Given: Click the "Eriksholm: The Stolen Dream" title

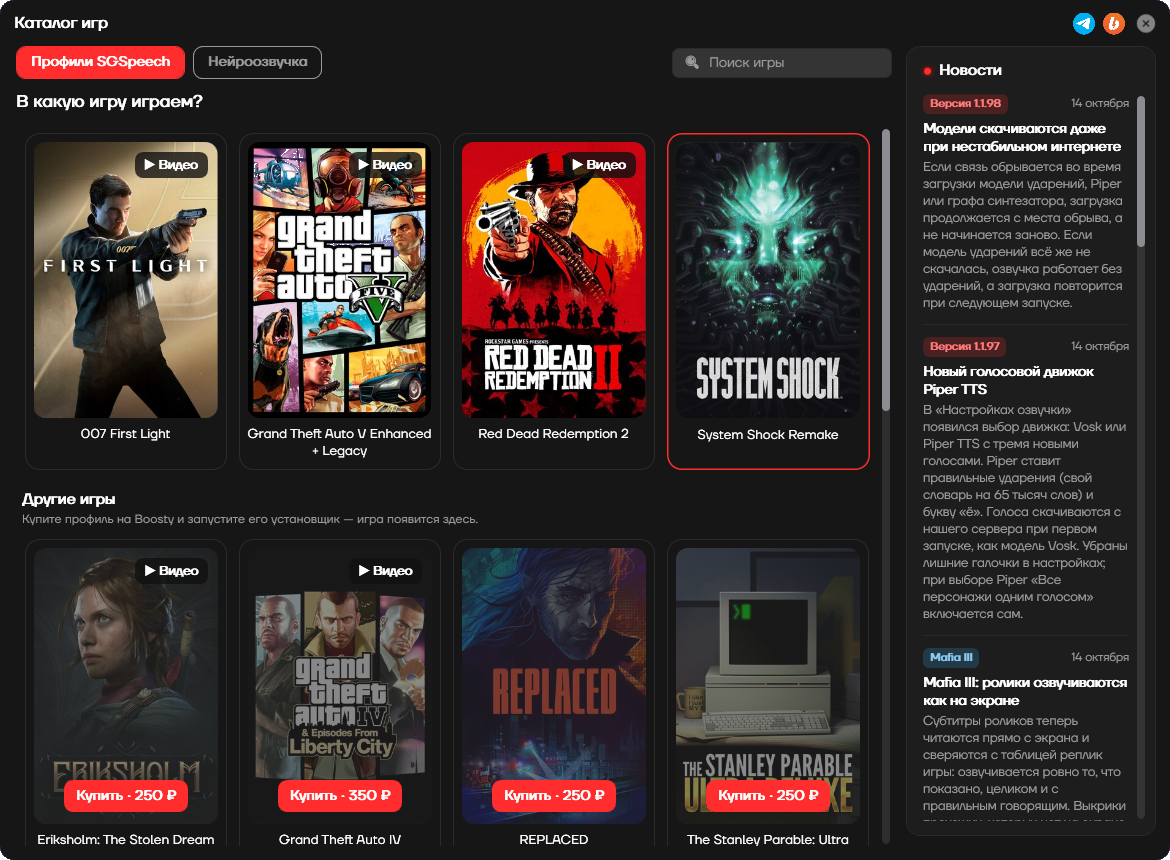Looking at the screenshot, I should coord(126,840).
